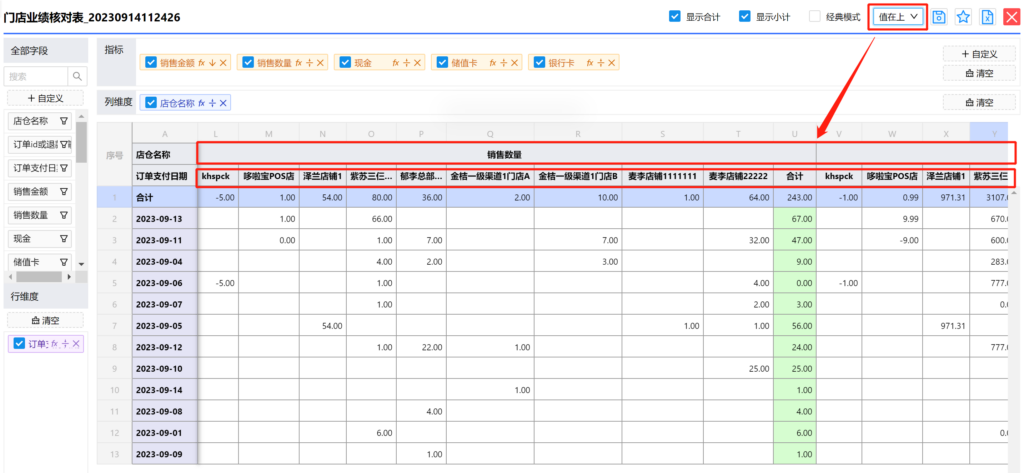
Task: Open fx formula for 现金 metric
Action: pyautogui.click(x=396, y=63)
